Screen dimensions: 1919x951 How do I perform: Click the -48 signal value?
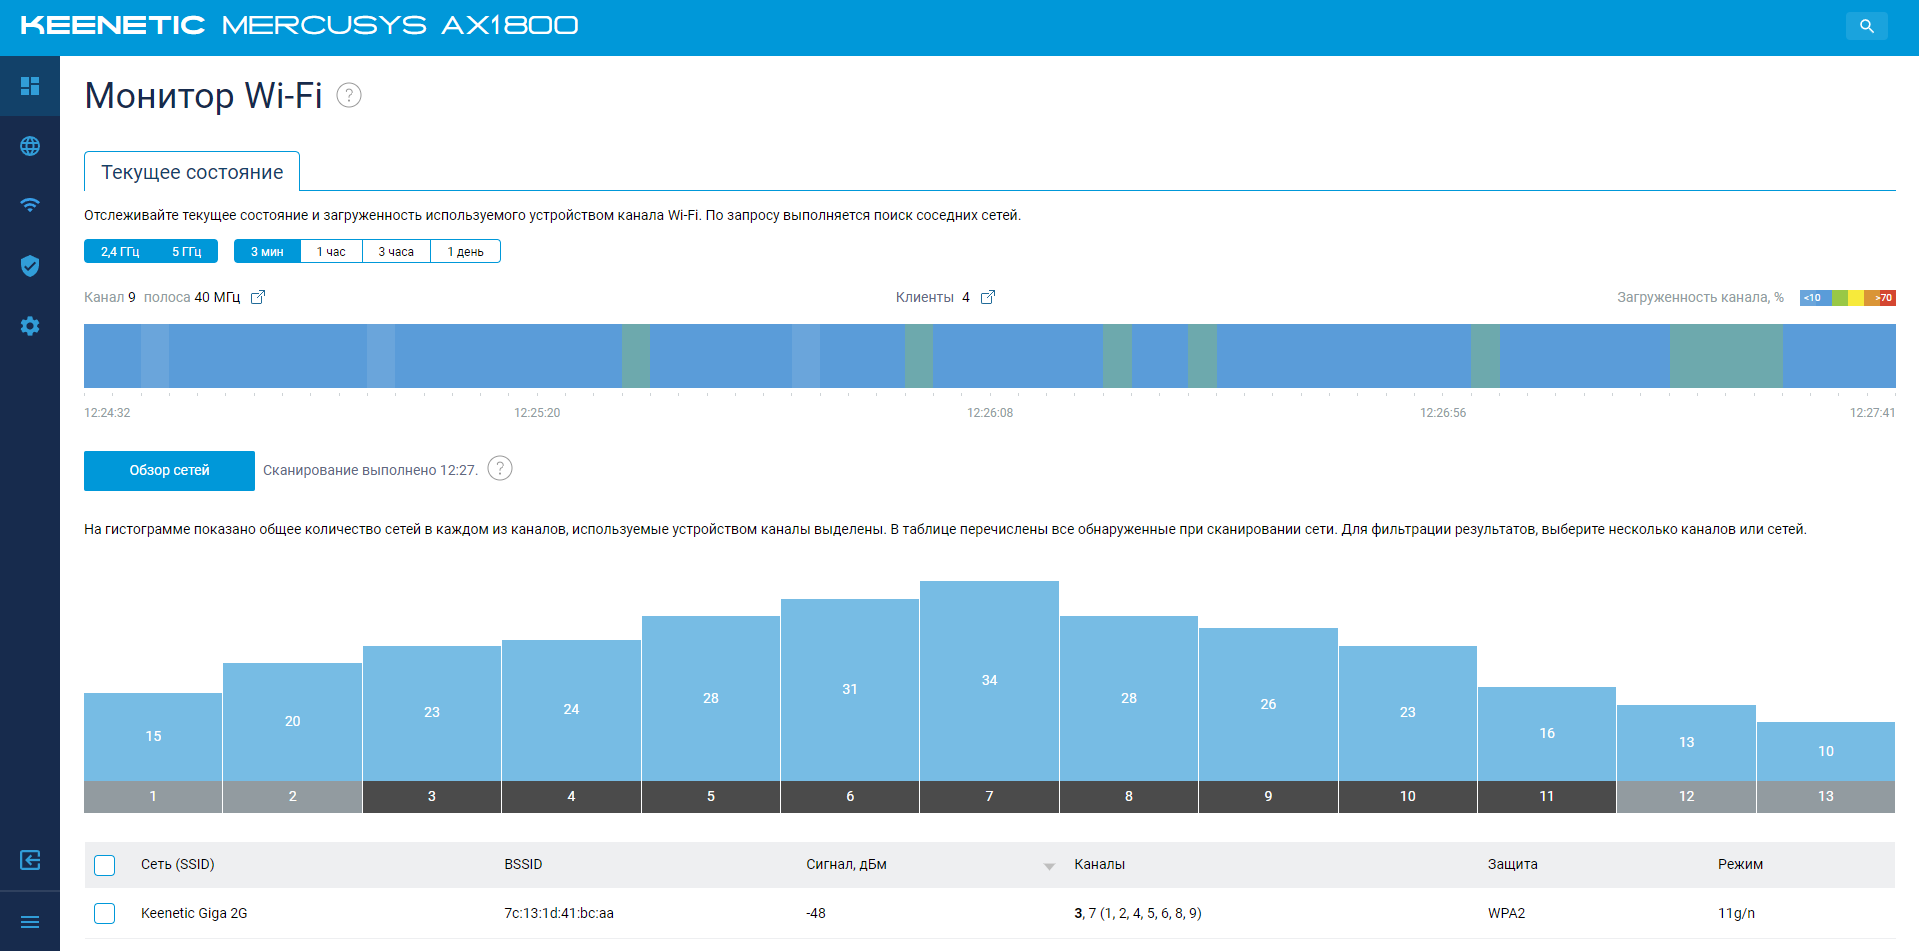pos(816,913)
